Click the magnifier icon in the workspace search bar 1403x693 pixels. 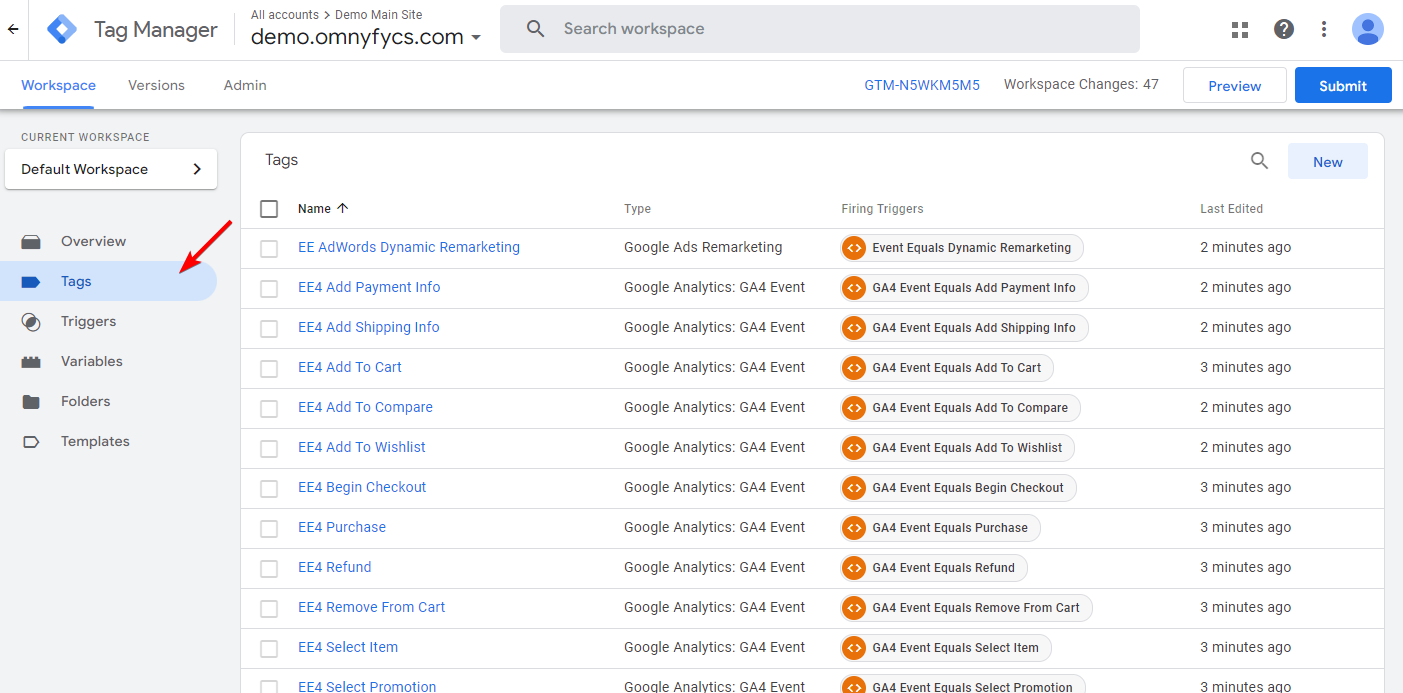point(536,29)
